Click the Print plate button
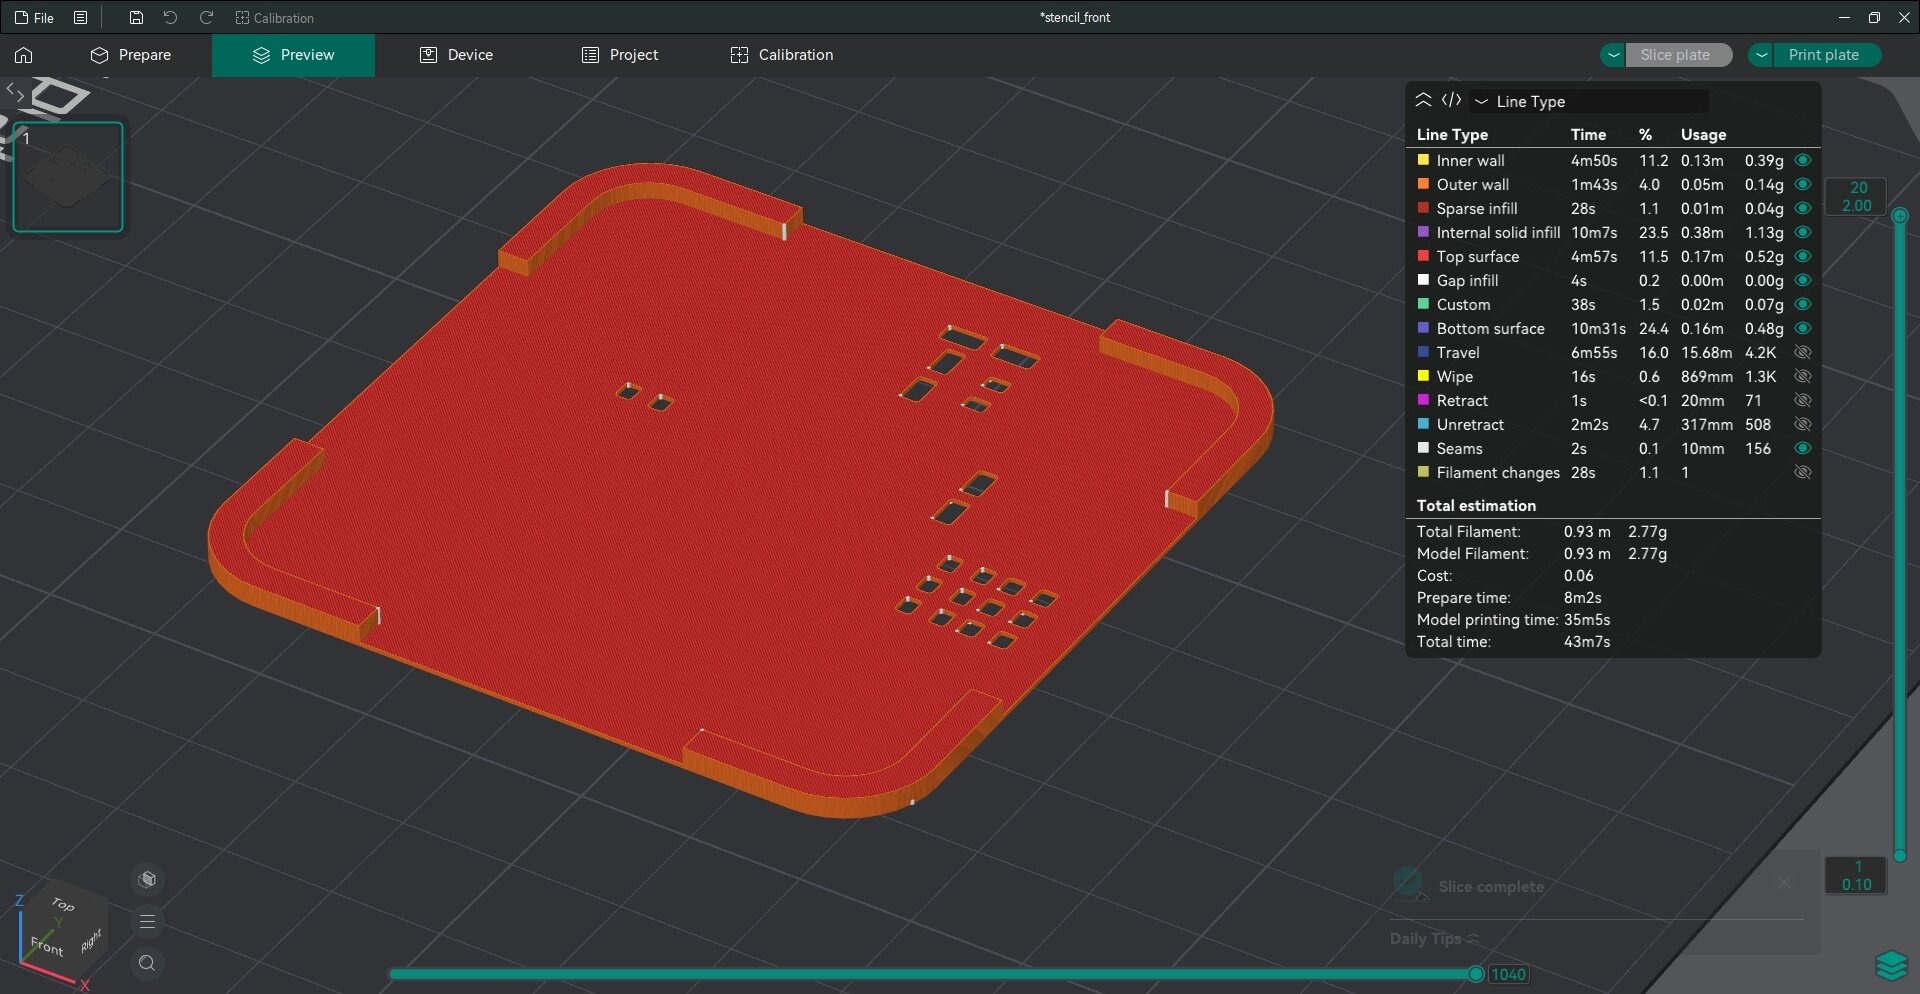 [x=1827, y=55]
